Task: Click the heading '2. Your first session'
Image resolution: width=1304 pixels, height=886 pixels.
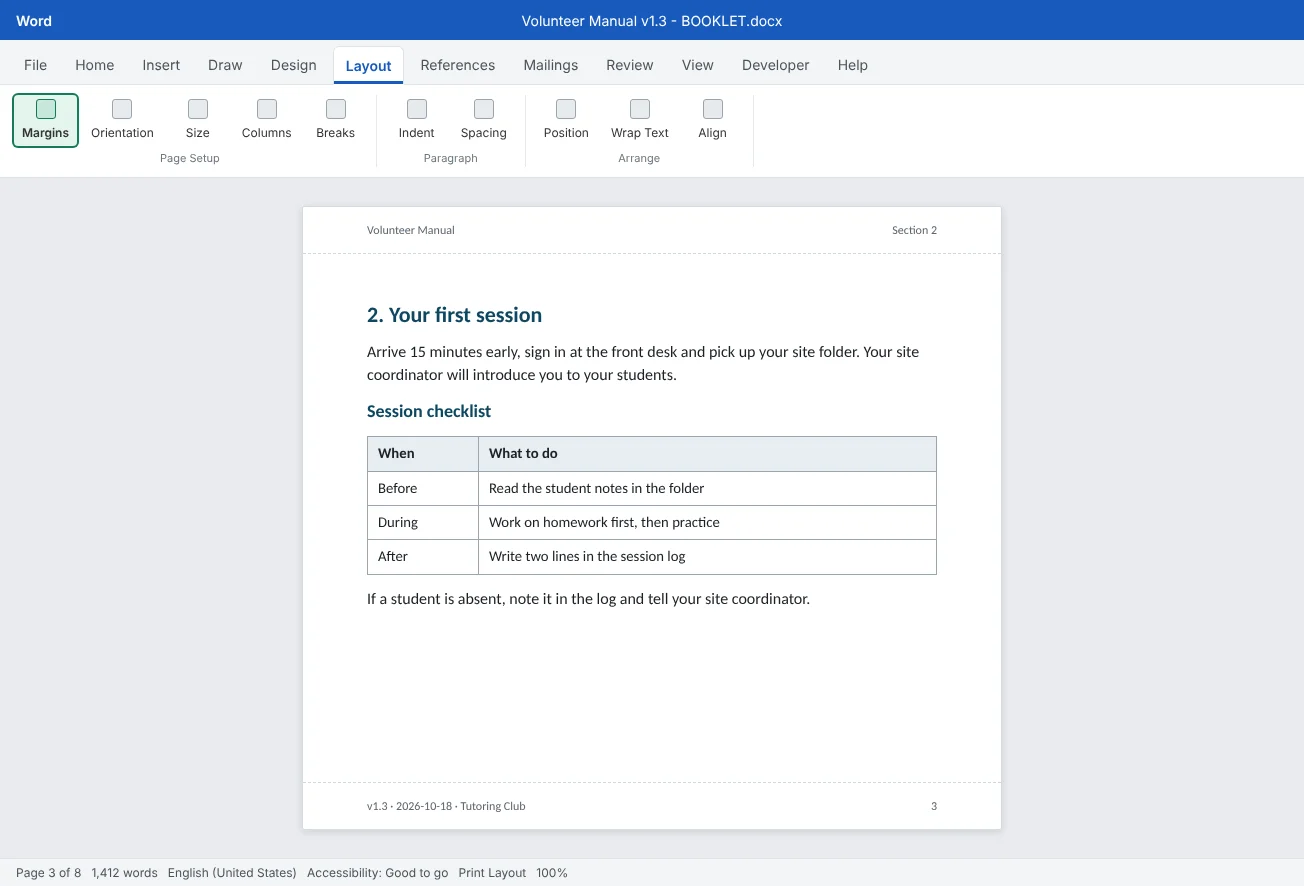Action: [454, 315]
